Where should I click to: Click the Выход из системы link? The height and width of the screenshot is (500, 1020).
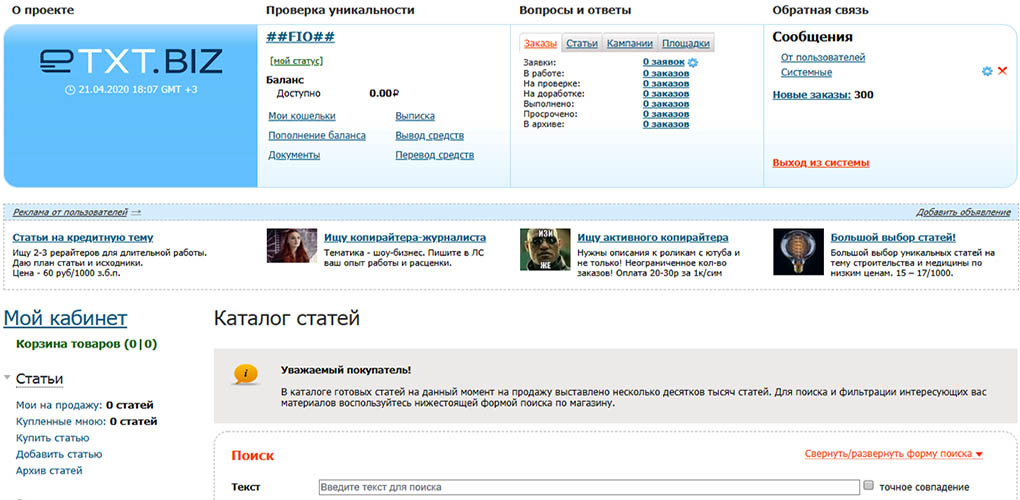click(821, 163)
